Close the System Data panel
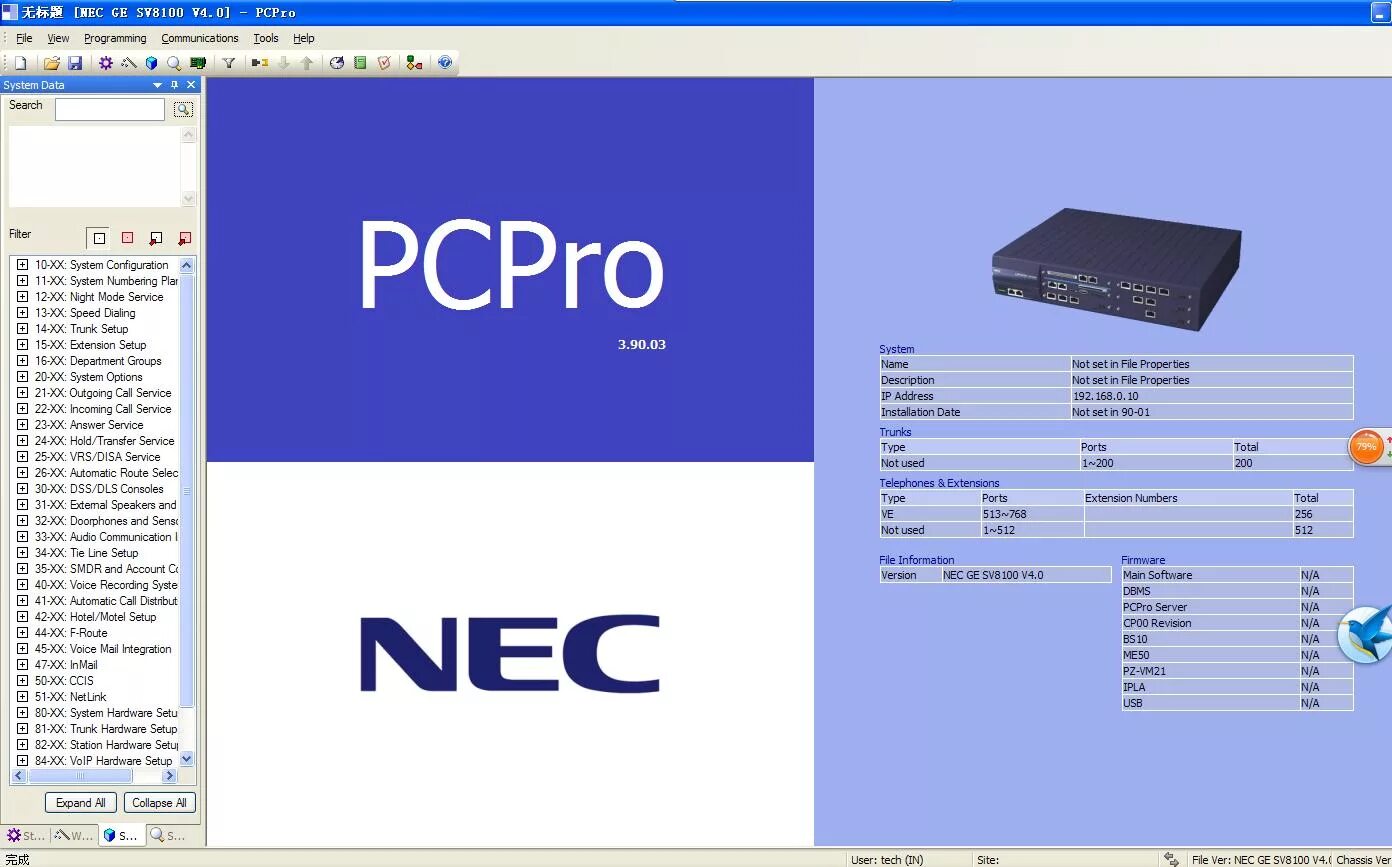 coord(191,85)
